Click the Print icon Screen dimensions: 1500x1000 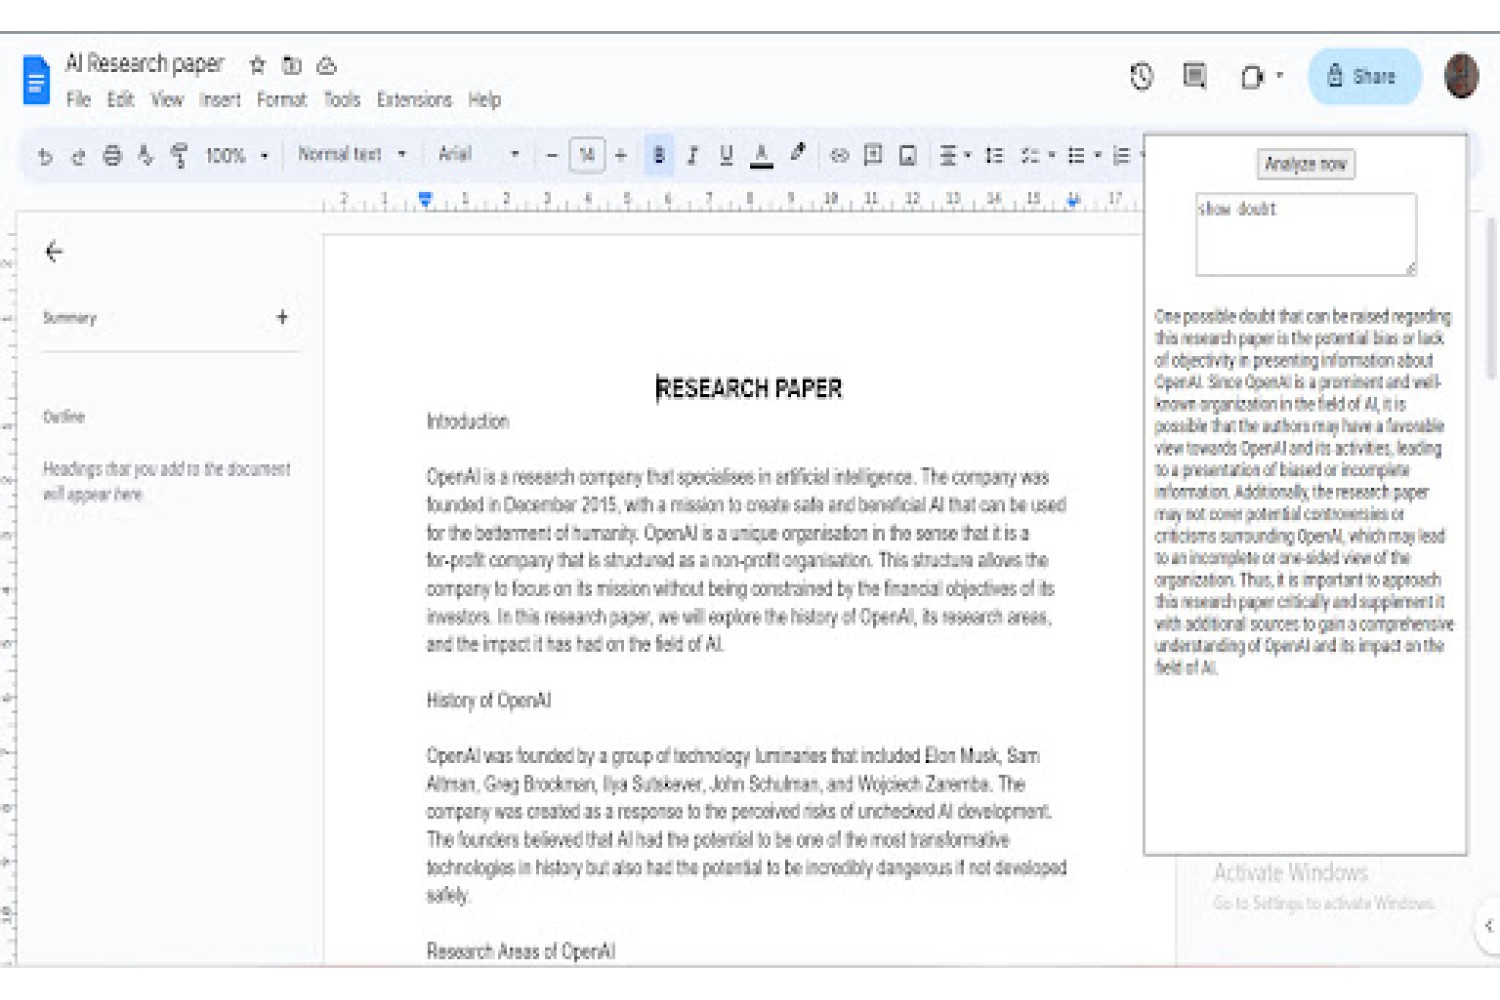click(x=112, y=156)
